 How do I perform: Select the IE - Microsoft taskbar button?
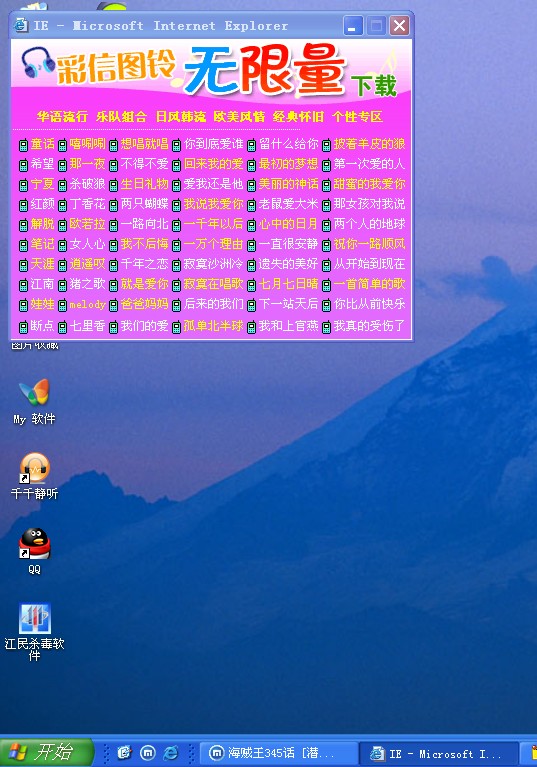(x=439, y=753)
